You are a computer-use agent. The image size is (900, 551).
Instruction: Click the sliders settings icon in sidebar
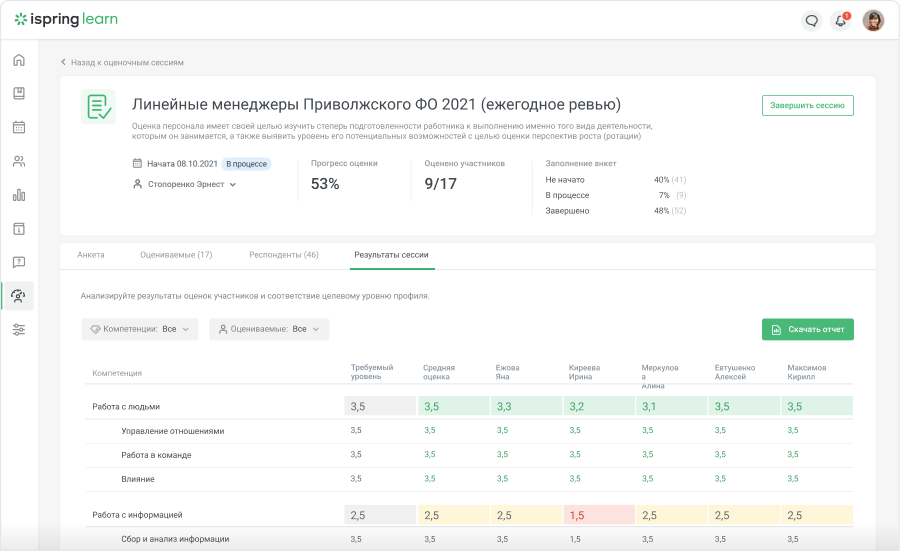coord(19,330)
